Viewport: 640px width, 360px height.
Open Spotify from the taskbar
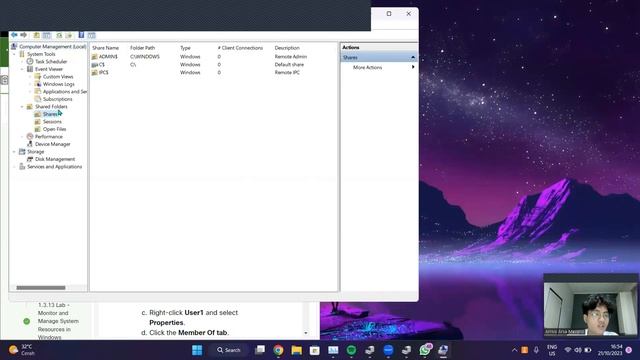(x=351, y=350)
